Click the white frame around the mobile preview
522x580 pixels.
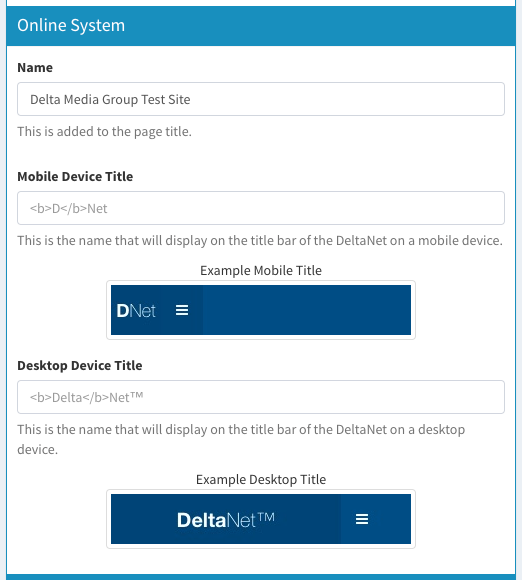coord(261,283)
